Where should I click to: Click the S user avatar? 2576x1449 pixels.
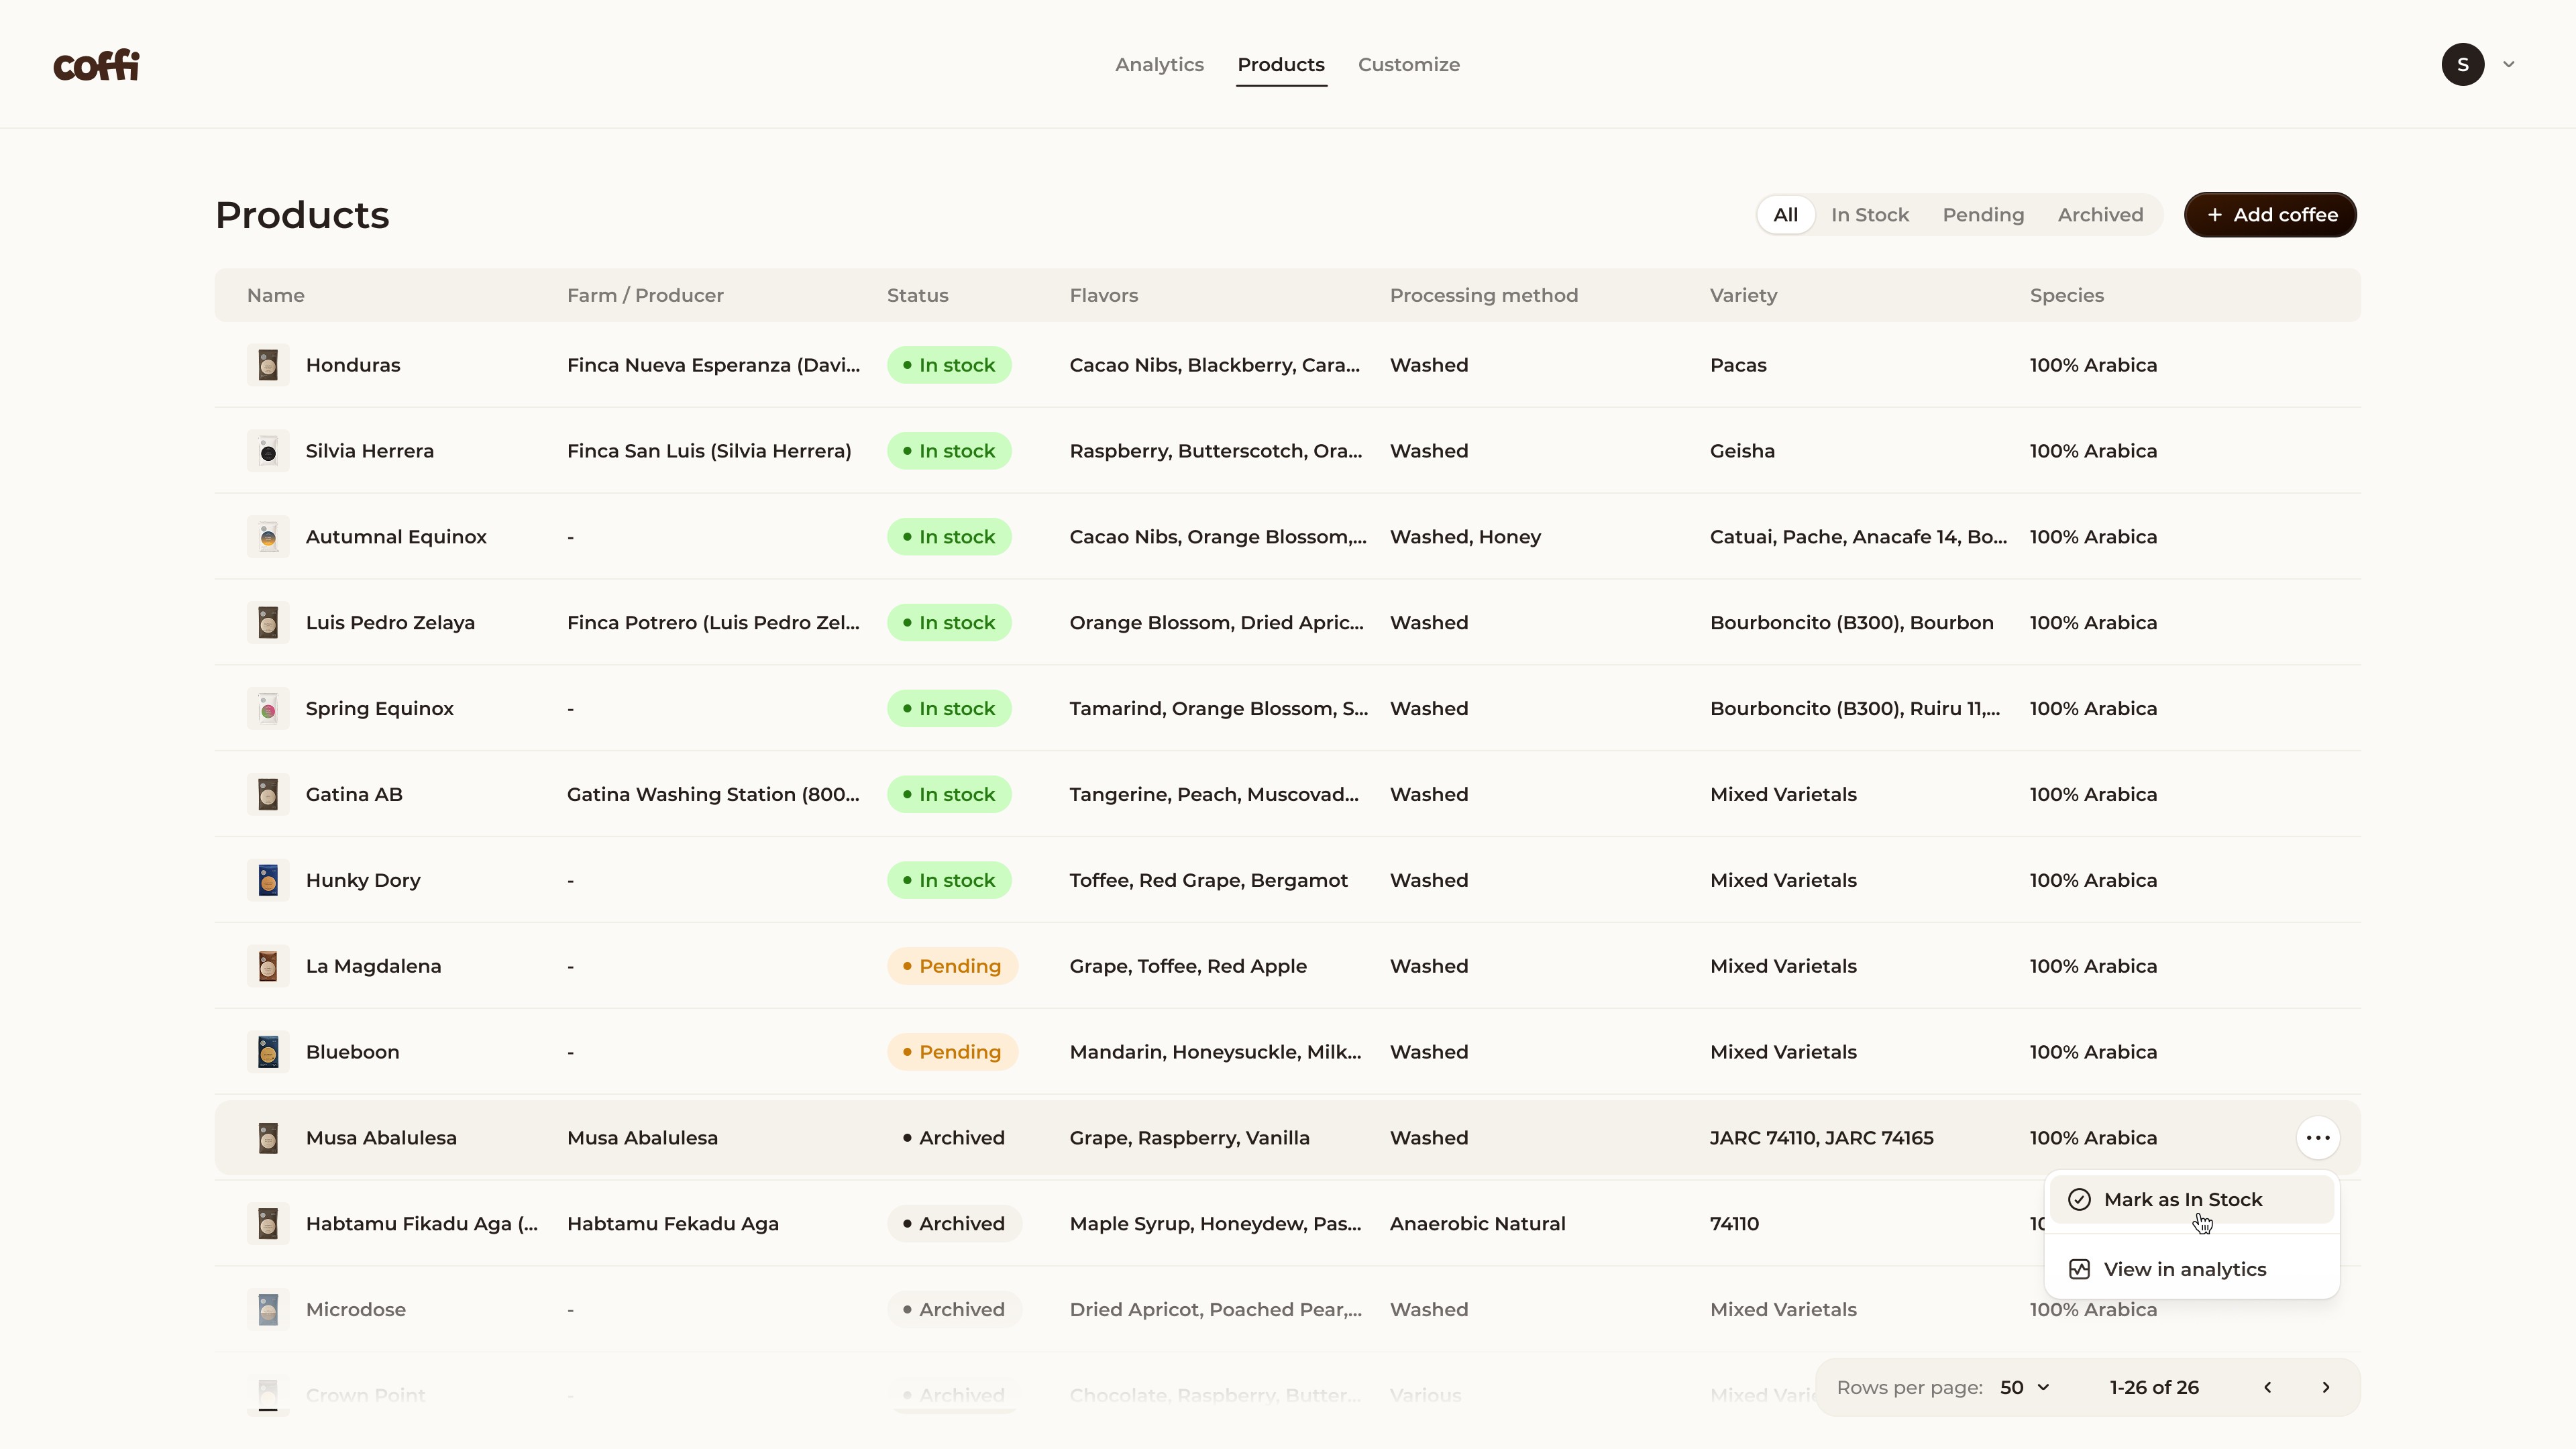tap(2462, 65)
